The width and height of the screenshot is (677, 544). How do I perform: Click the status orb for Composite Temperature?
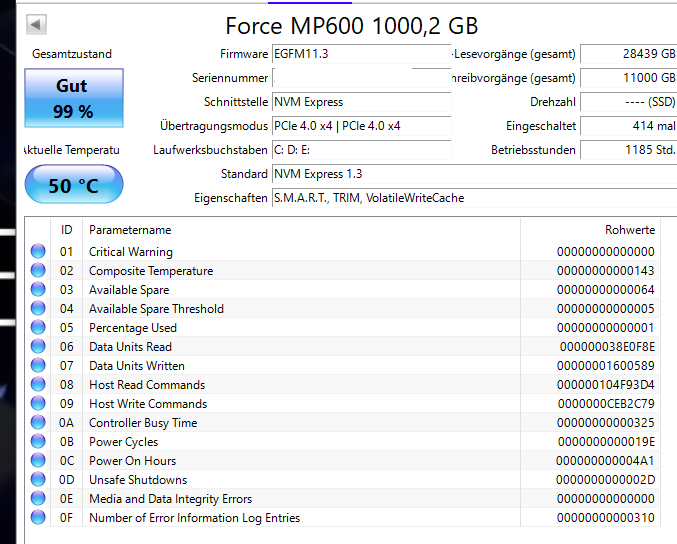click(38, 270)
